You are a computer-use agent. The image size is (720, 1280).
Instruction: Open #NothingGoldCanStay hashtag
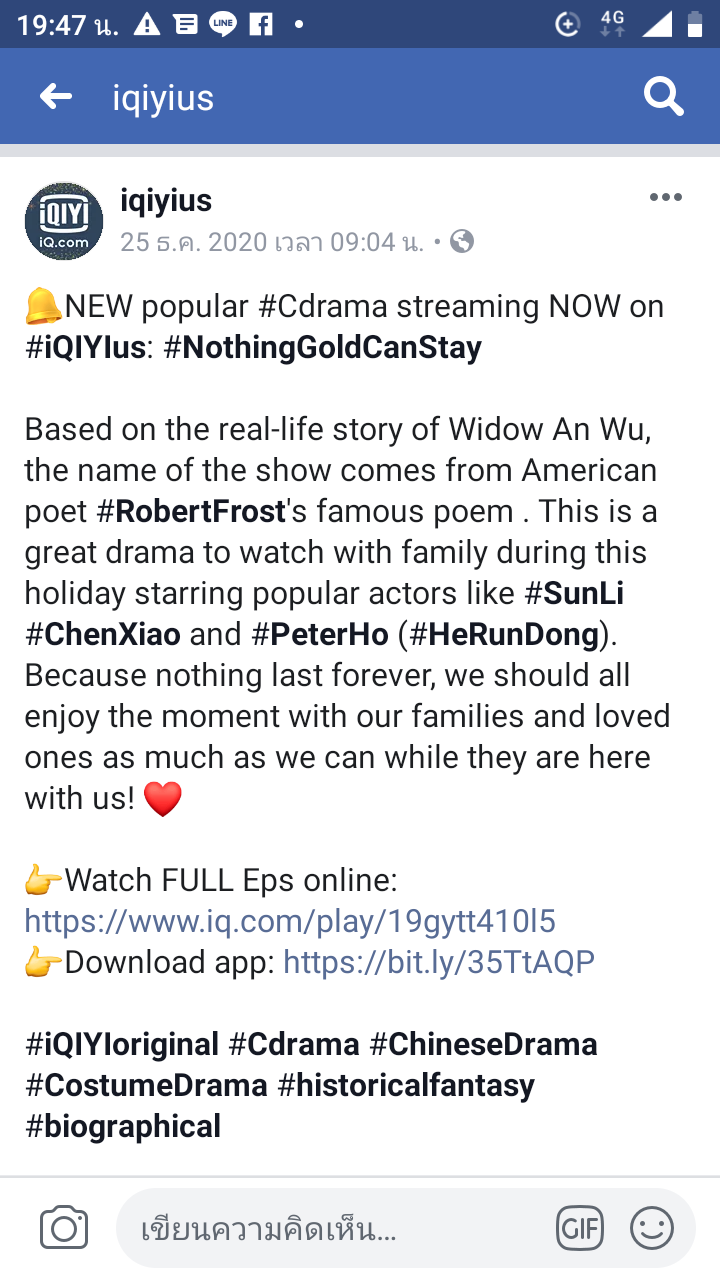(x=322, y=347)
